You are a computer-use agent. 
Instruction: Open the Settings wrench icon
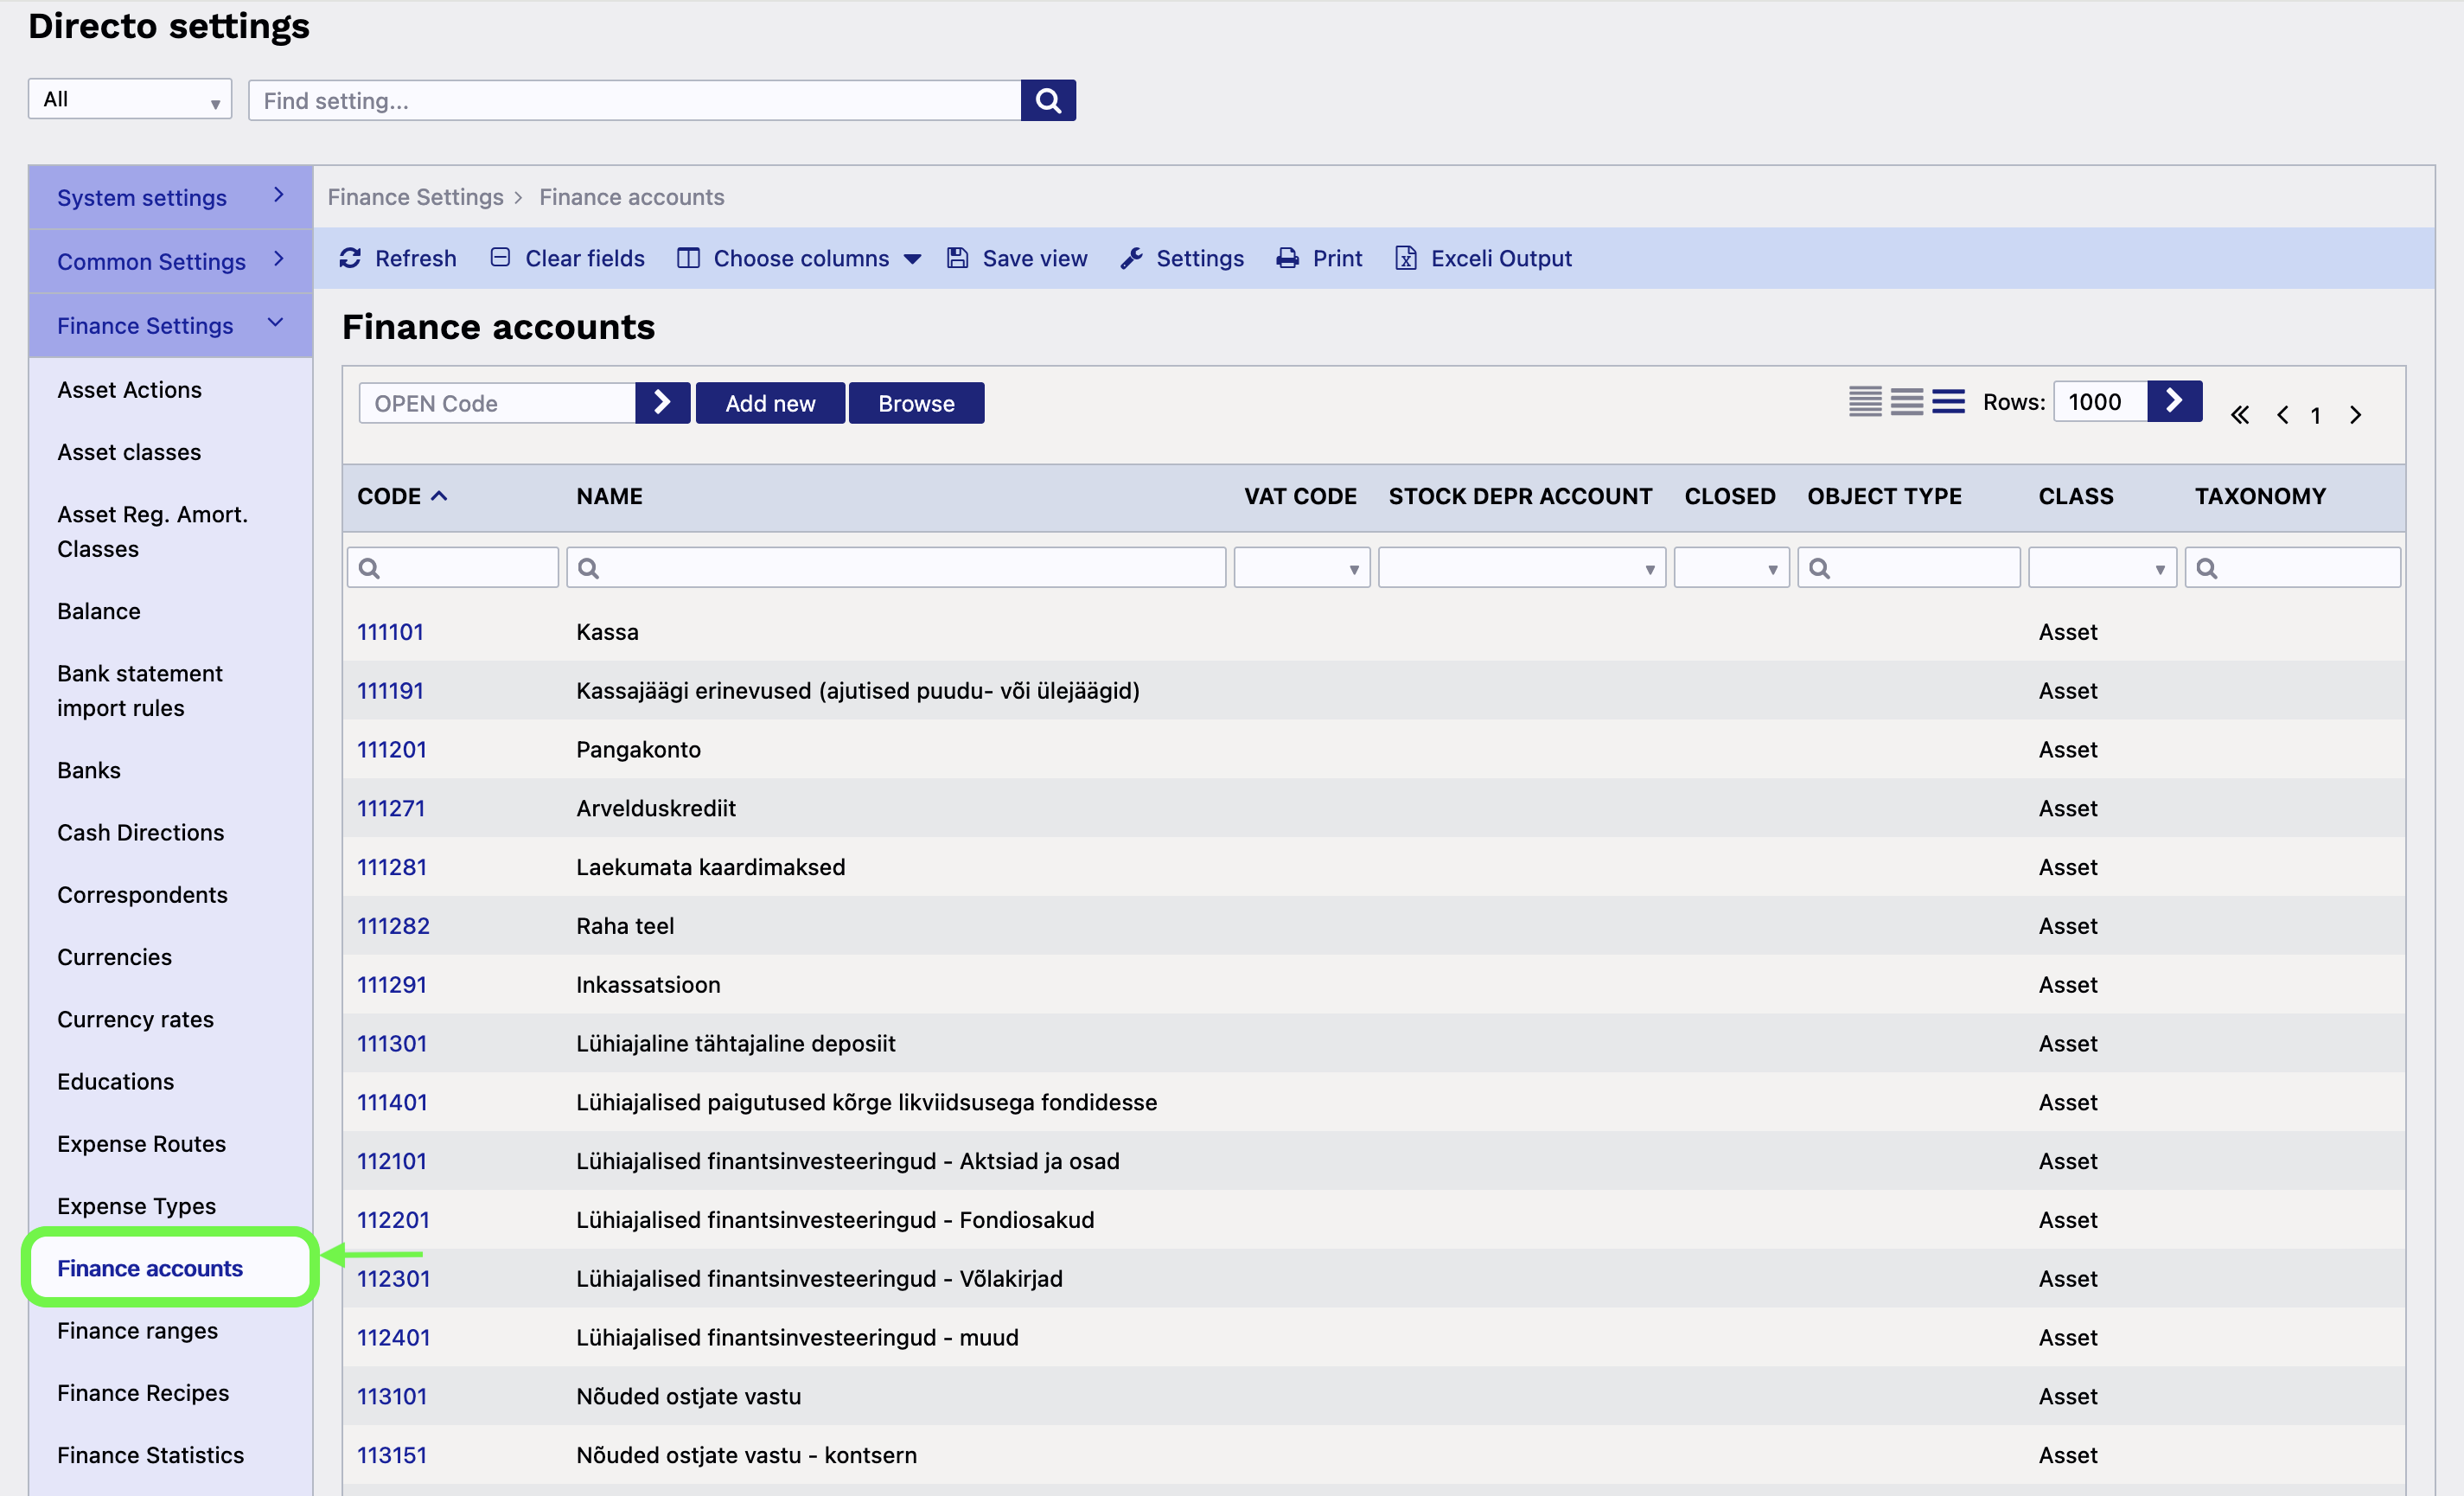pyautogui.click(x=1131, y=258)
